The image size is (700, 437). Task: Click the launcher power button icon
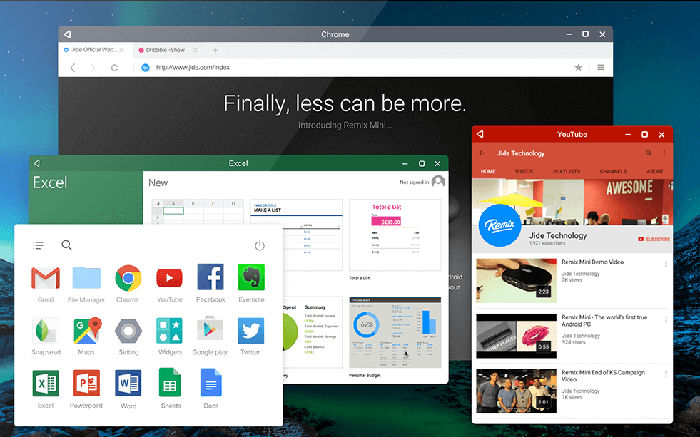click(259, 246)
